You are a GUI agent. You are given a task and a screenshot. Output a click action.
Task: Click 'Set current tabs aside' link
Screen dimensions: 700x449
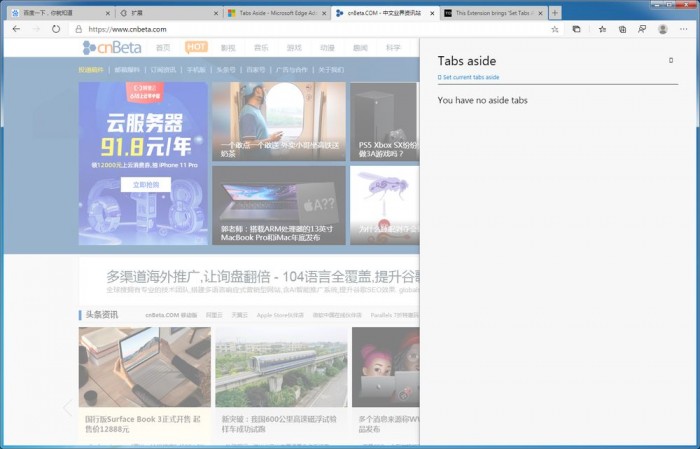click(x=470, y=77)
